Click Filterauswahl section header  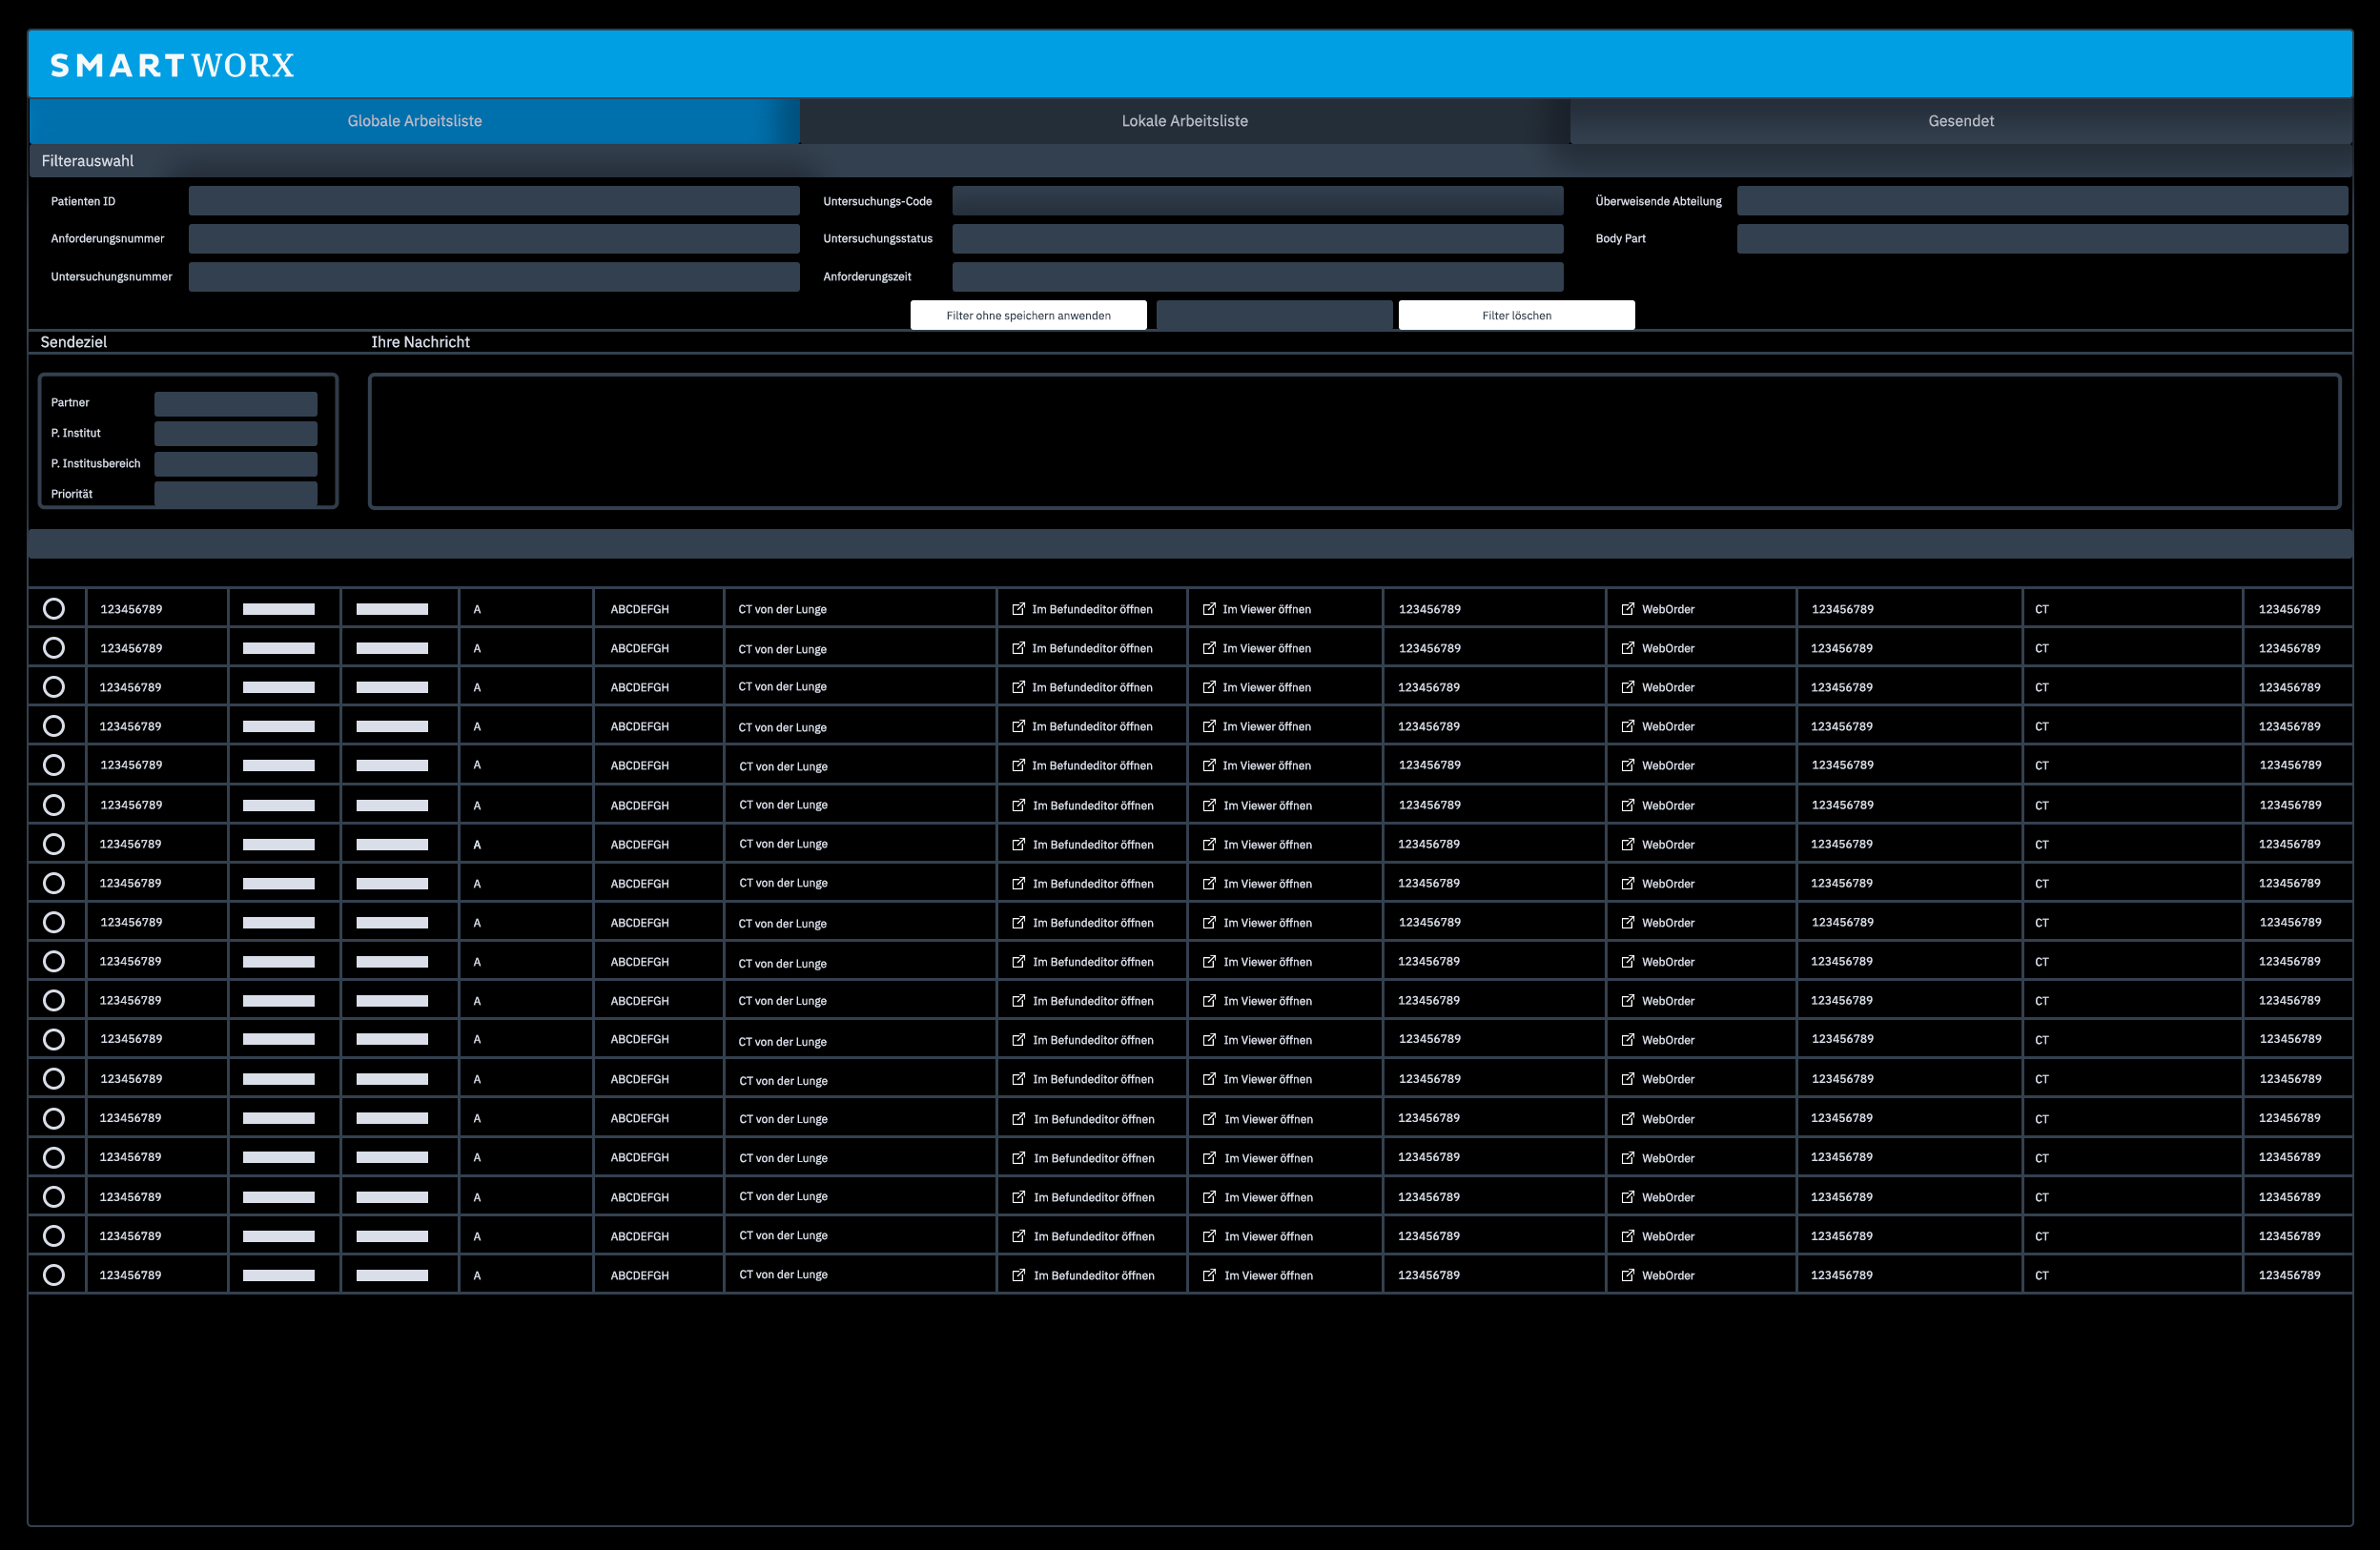click(1190, 161)
